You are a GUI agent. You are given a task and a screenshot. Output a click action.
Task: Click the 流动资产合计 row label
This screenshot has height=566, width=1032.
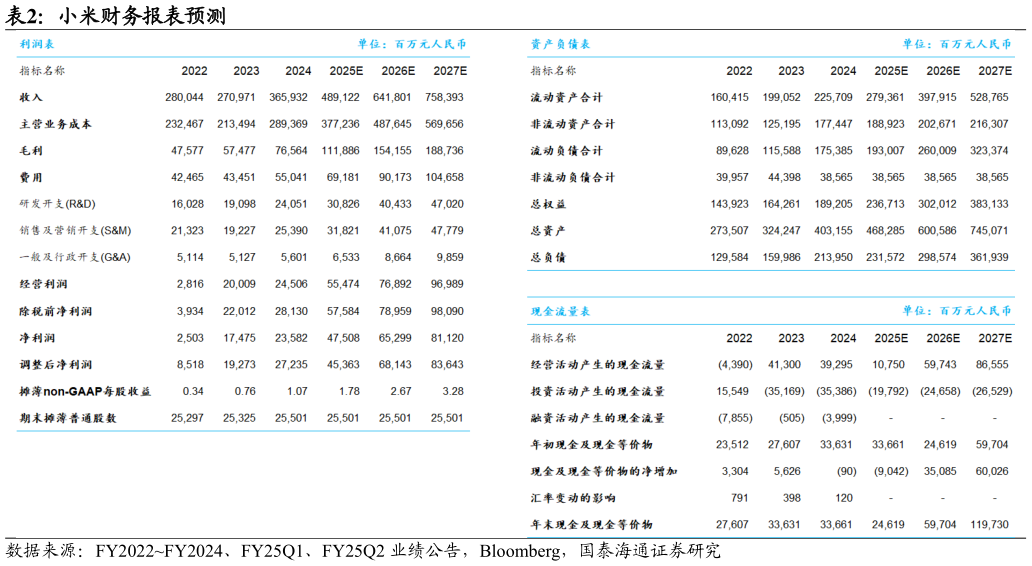566,97
